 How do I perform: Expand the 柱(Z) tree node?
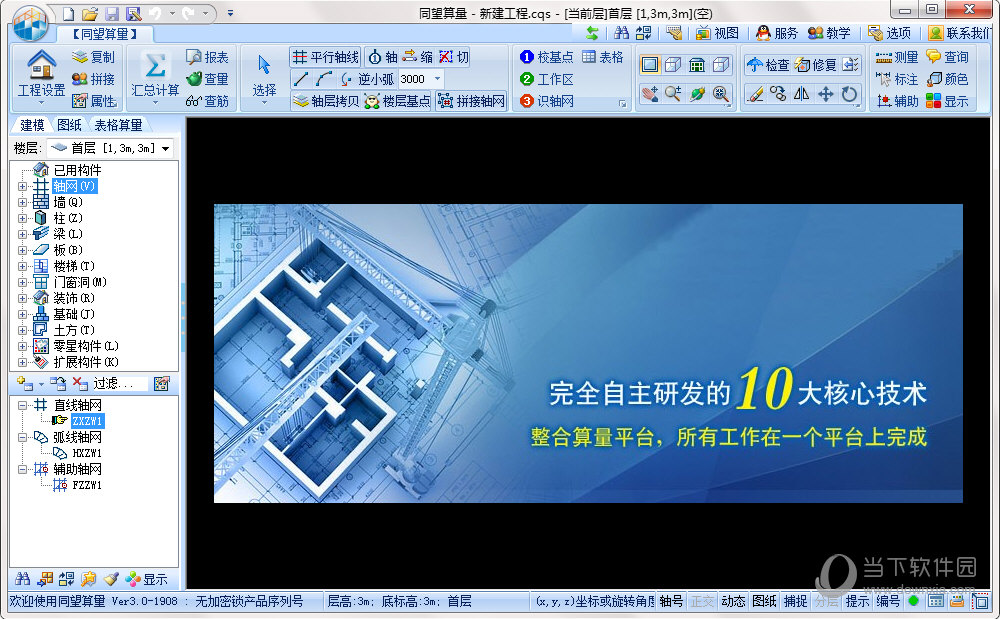(x=22, y=218)
